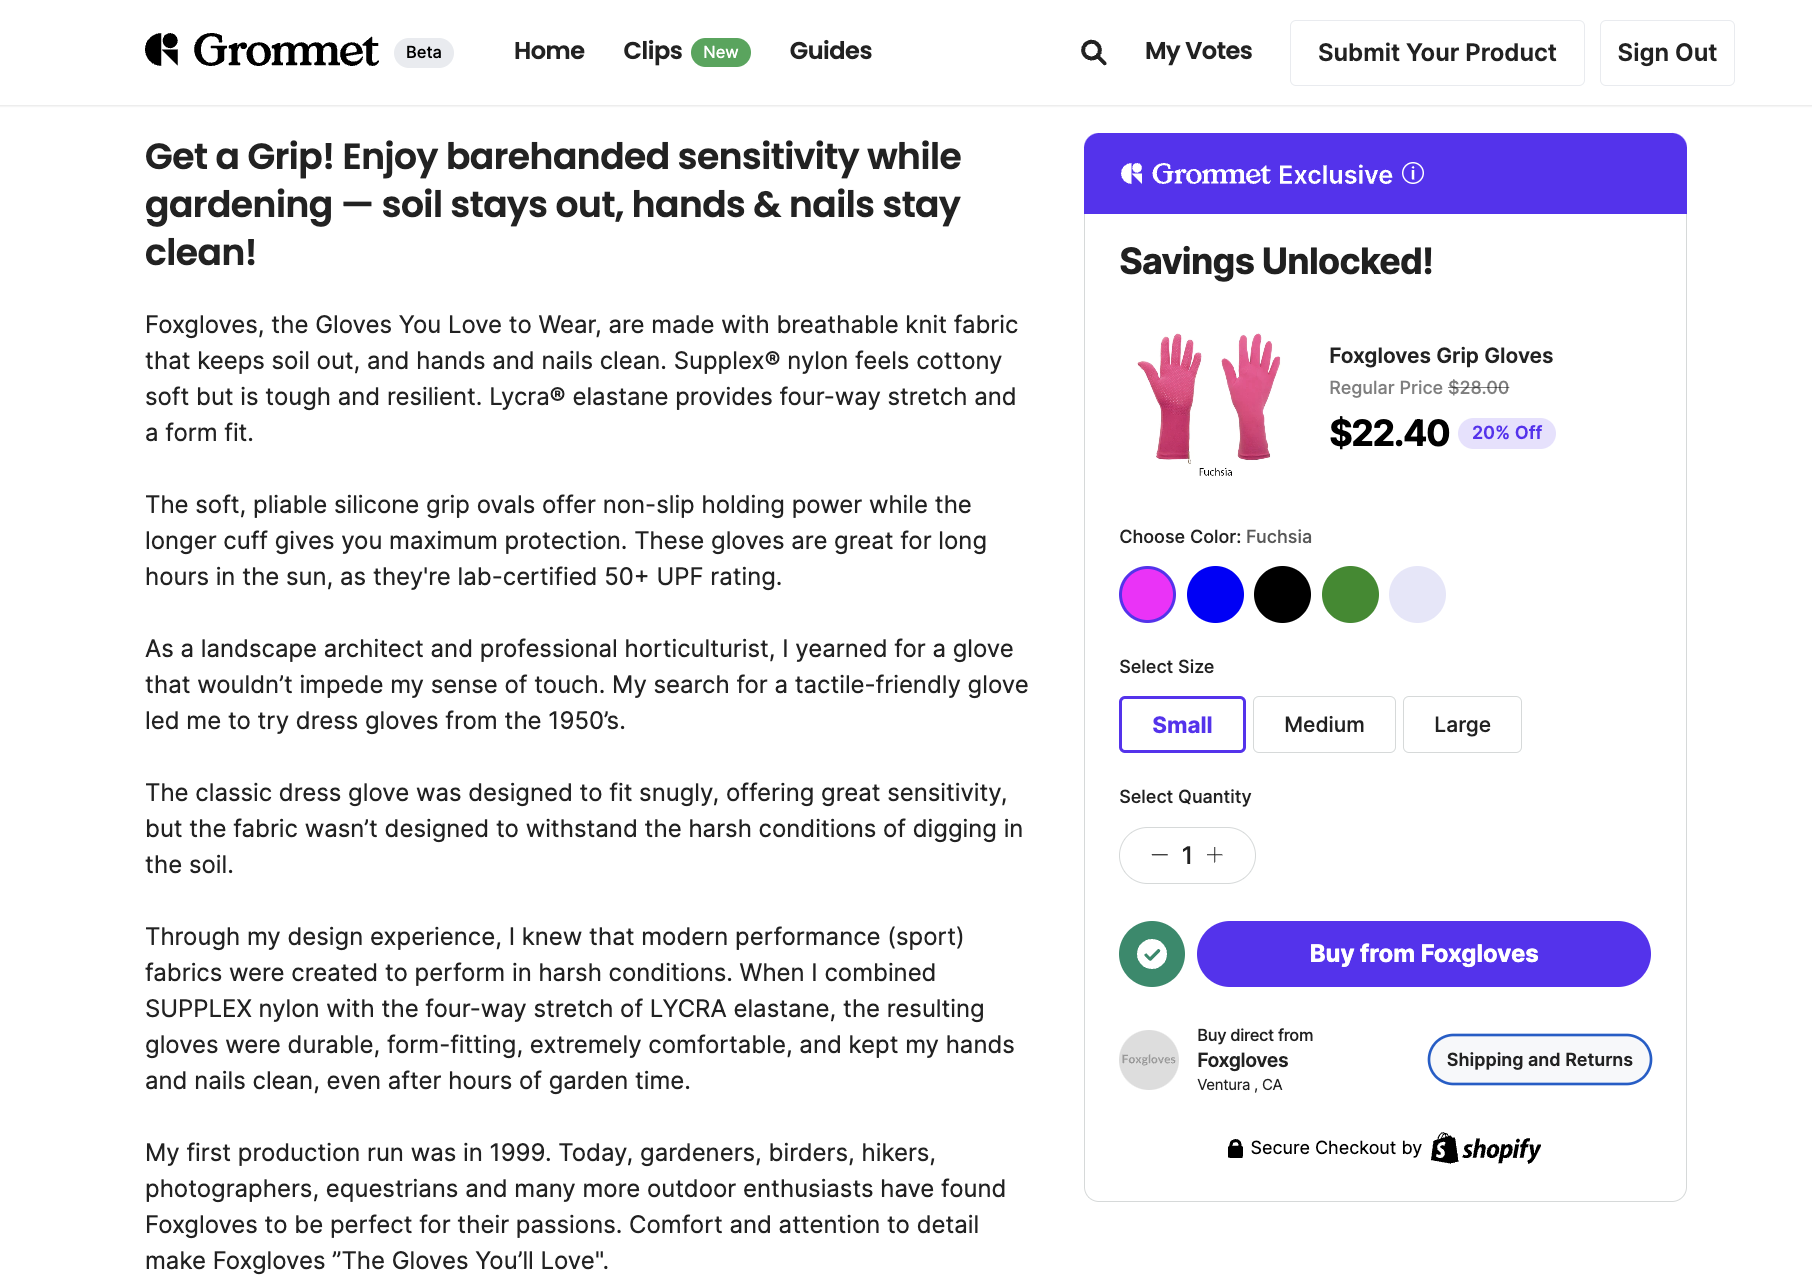
Task: Click the green checkmark beside the Buy button
Action: [1151, 954]
